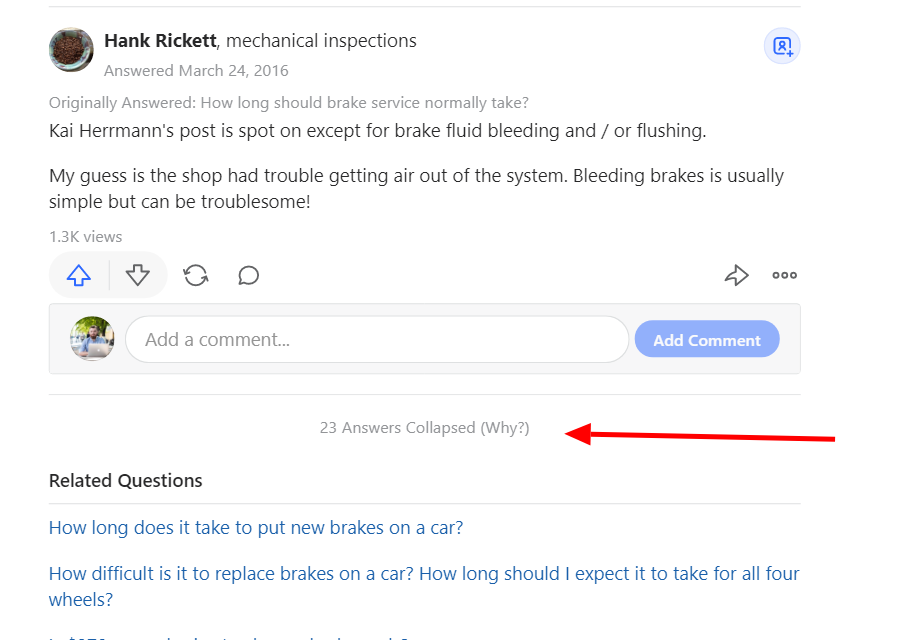Open 'How long does it take to put new brakes' question
Screen dimensions: 899x640
tap(256, 528)
